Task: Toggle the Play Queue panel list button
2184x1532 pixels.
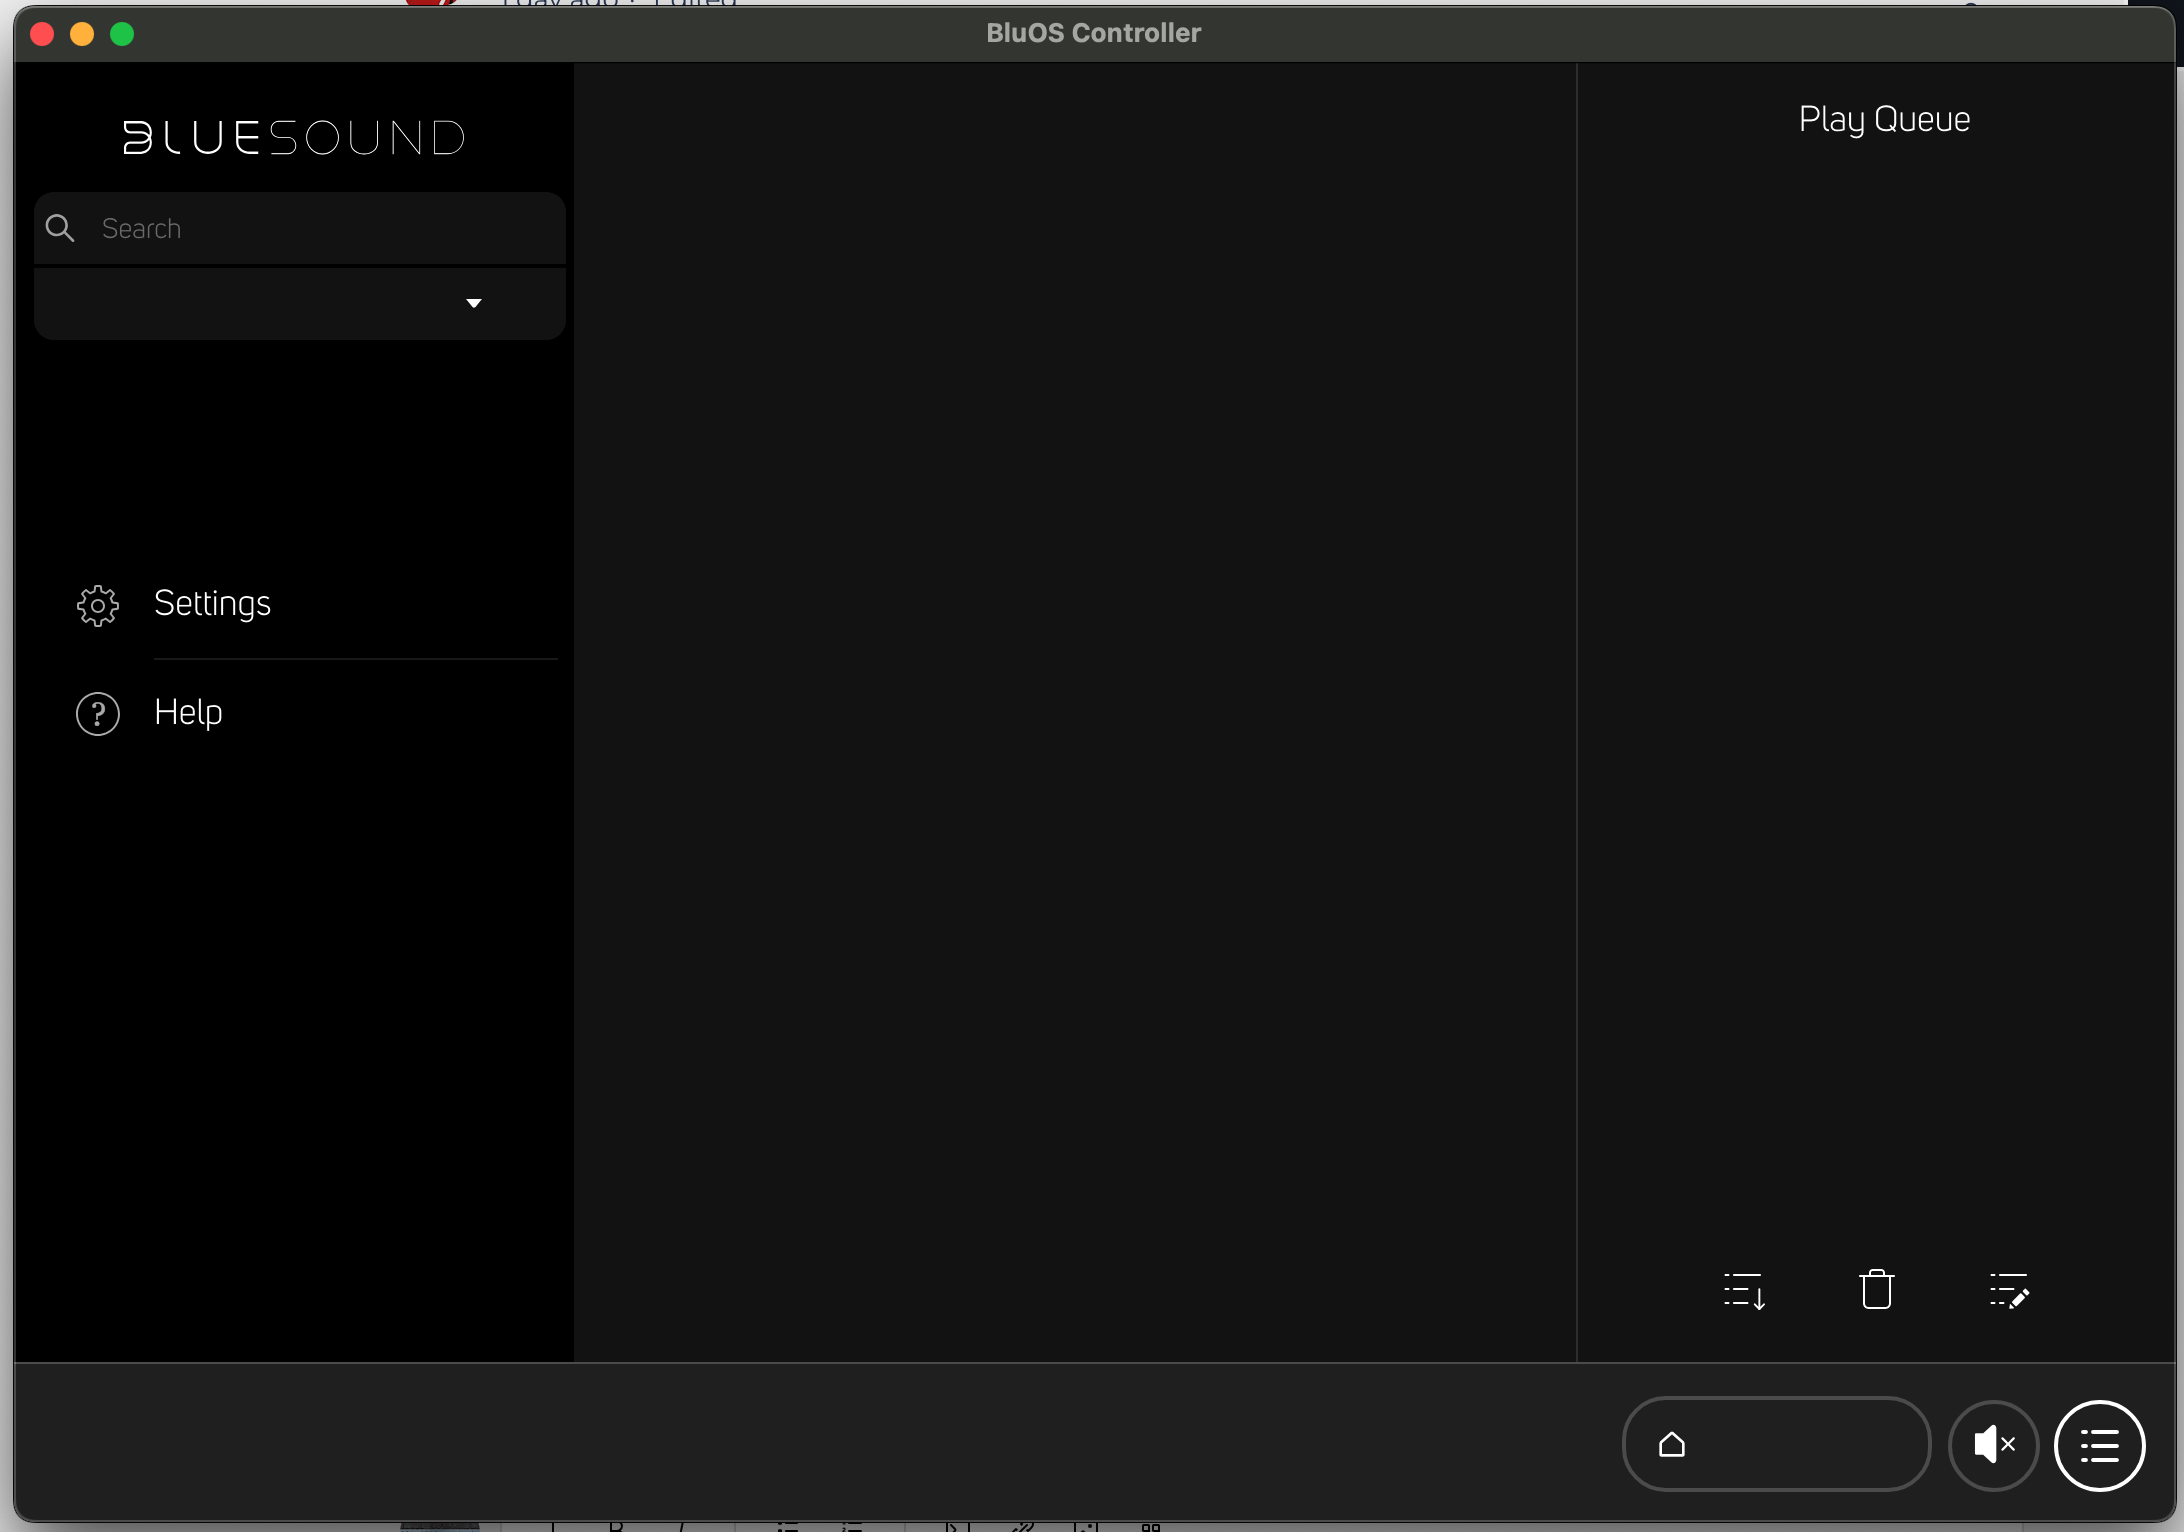Action: pyautogui.click(x=2099, y=1445)
